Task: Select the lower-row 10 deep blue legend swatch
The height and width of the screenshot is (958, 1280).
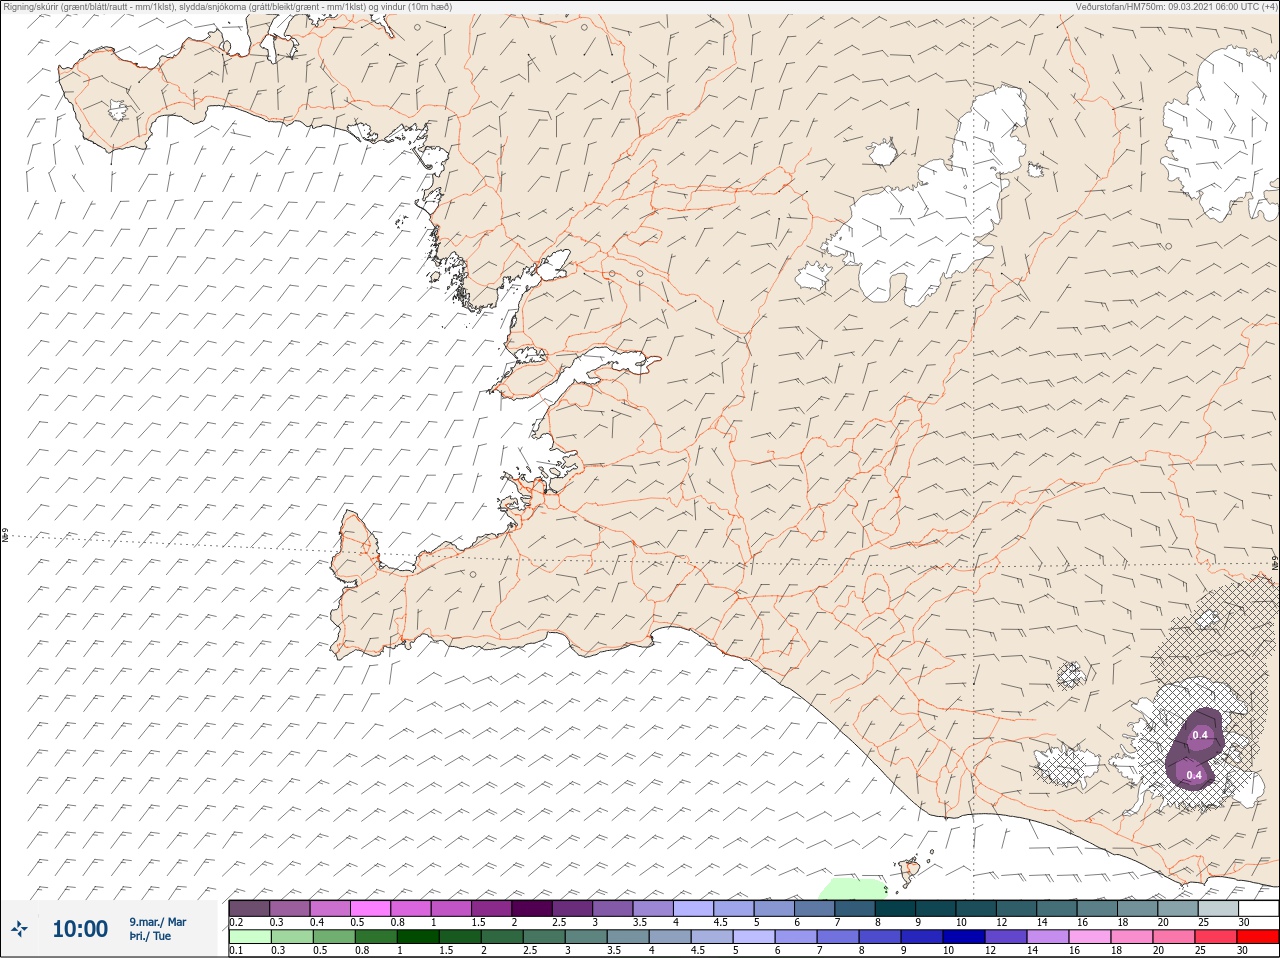Action: coord(964,937)
